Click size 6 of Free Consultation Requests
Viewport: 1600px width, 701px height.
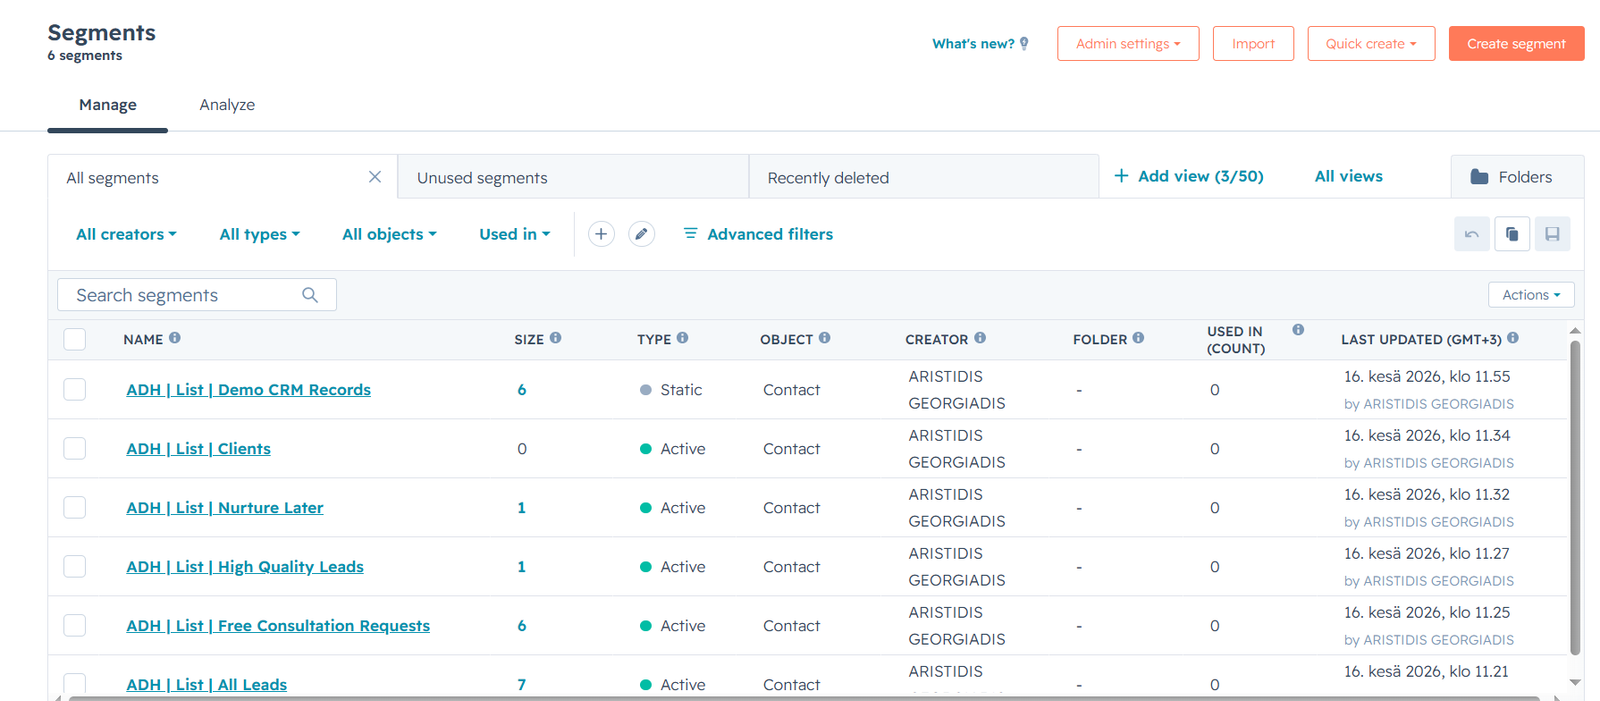pos(522,626)
